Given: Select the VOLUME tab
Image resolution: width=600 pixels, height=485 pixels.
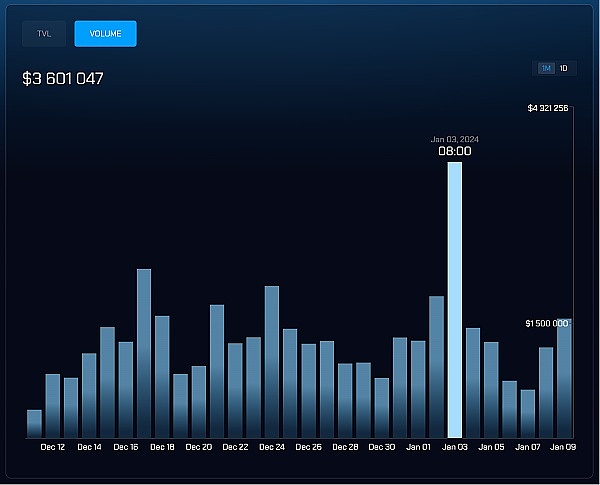Looking at the screenshot, I should 105,34.
